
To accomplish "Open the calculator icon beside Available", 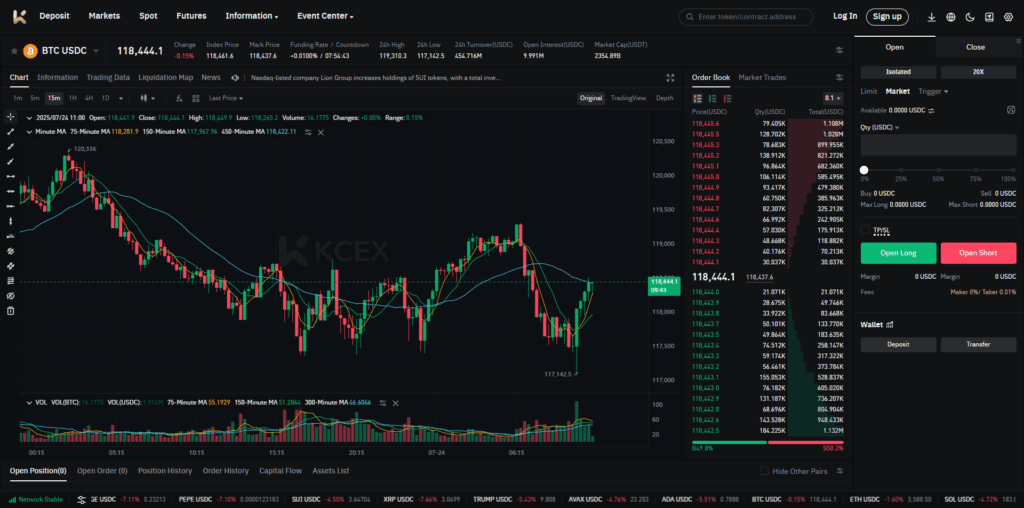I will click(x=1011, y=110).
